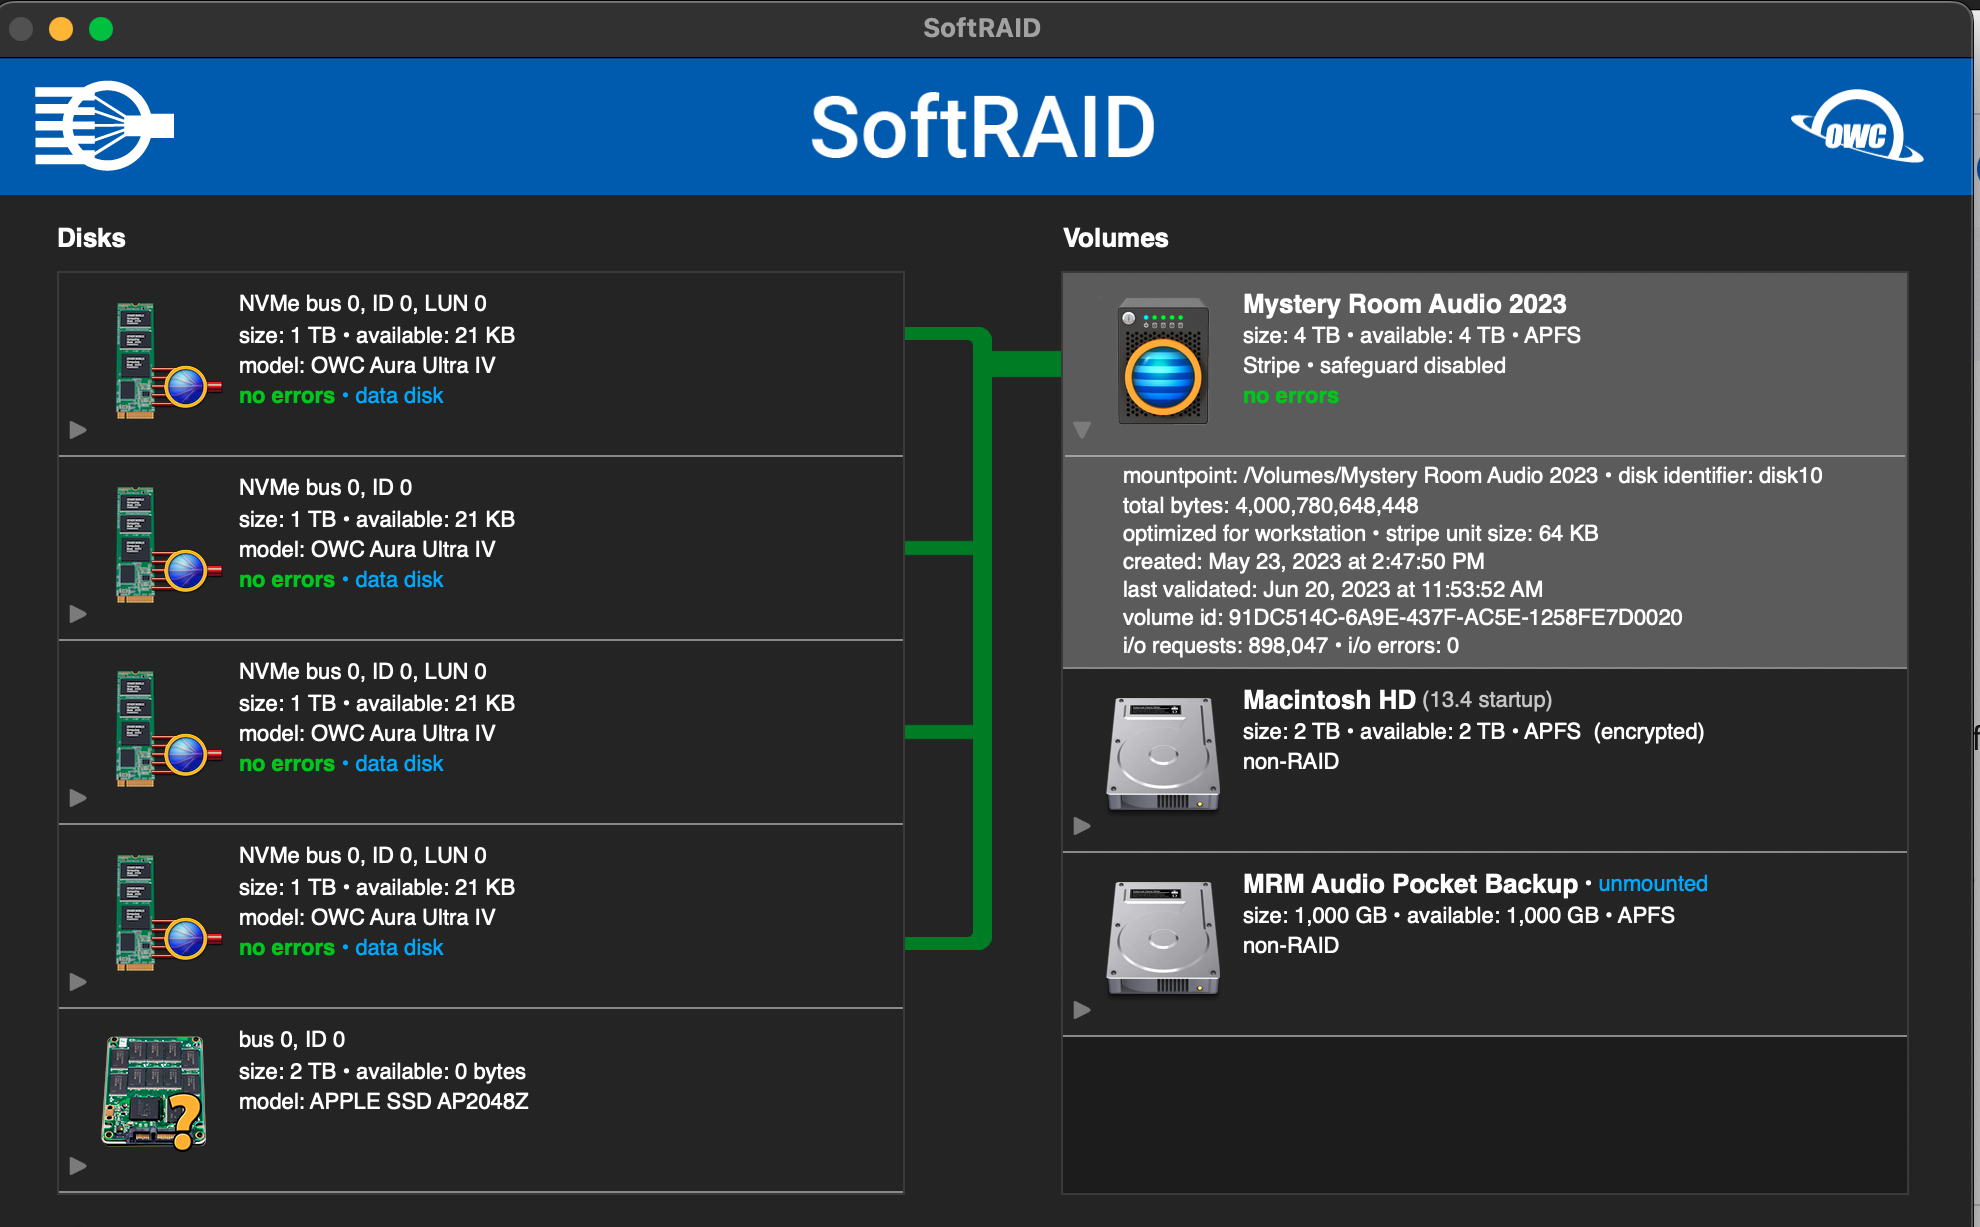The height and width of the screenshot is (1227, 1980).
Task: Click the MRM Audio Pocket Backup drive icon
Action: click(x=1162, y=938)
